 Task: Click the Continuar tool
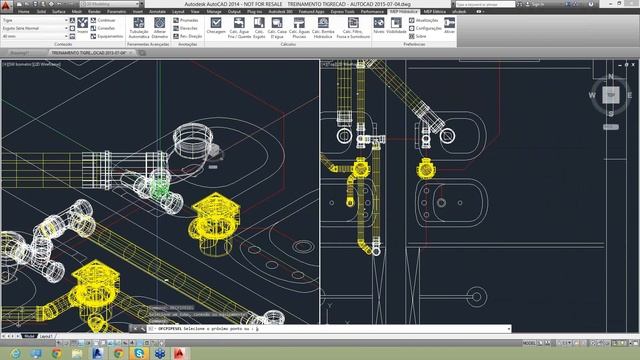tap(103, 20)
